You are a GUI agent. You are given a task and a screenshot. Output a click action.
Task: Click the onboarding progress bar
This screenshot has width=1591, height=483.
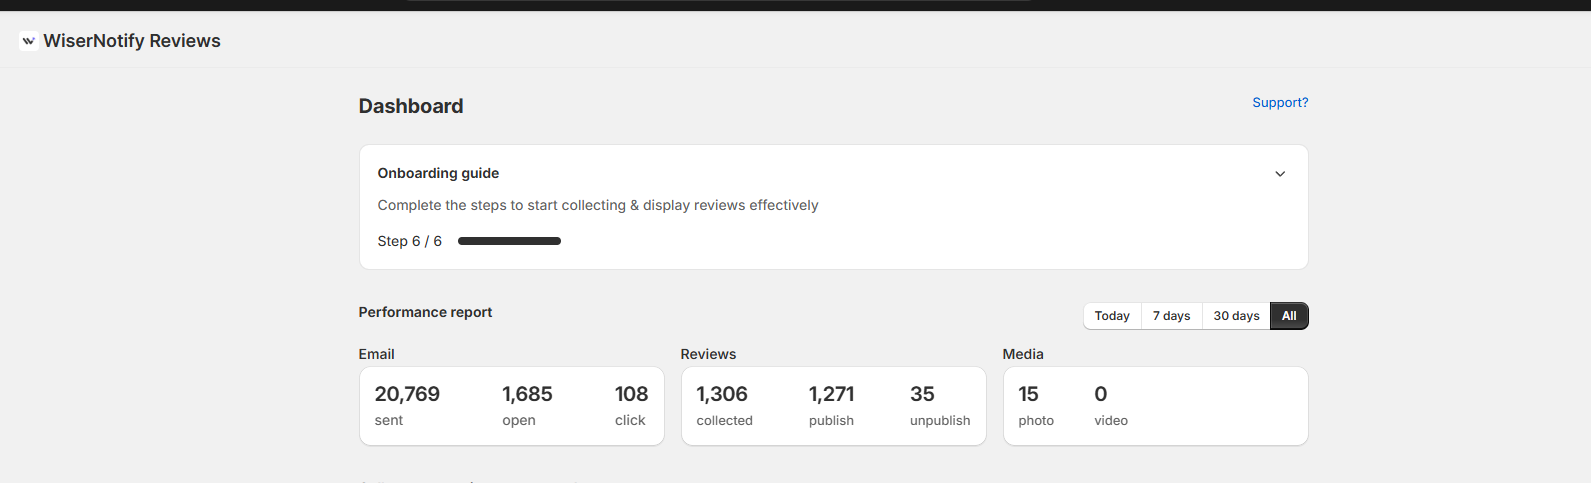[509, 241]
